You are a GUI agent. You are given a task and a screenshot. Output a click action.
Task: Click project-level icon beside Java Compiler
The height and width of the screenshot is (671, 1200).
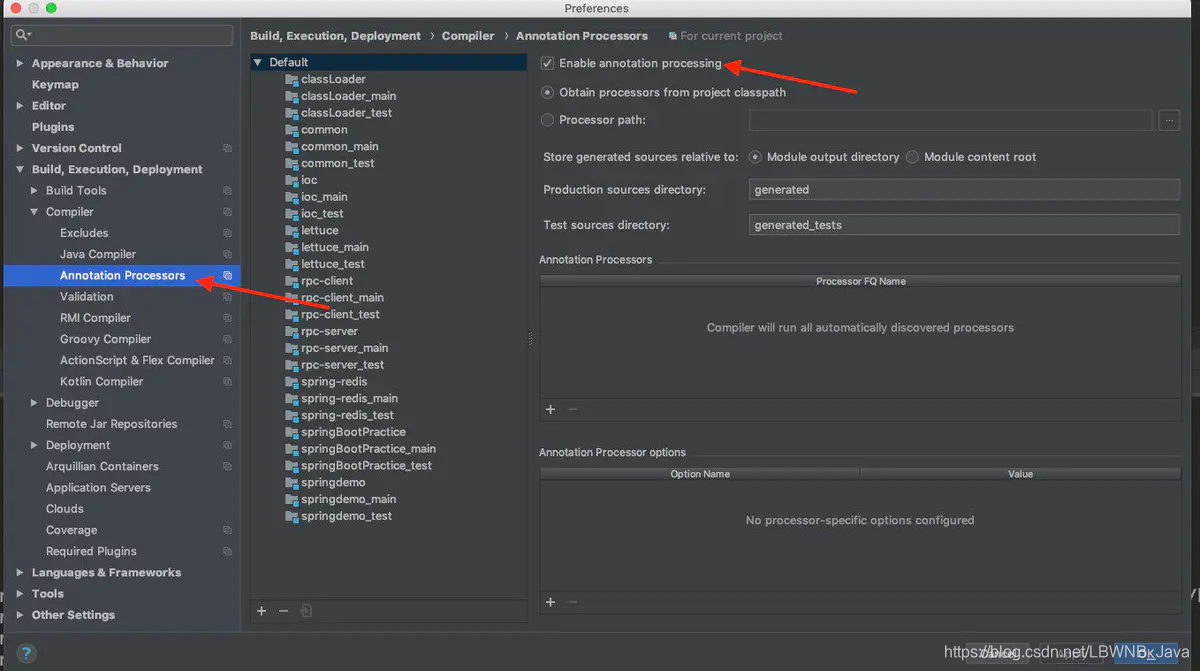pyautogui.click(x=227, y=254)
